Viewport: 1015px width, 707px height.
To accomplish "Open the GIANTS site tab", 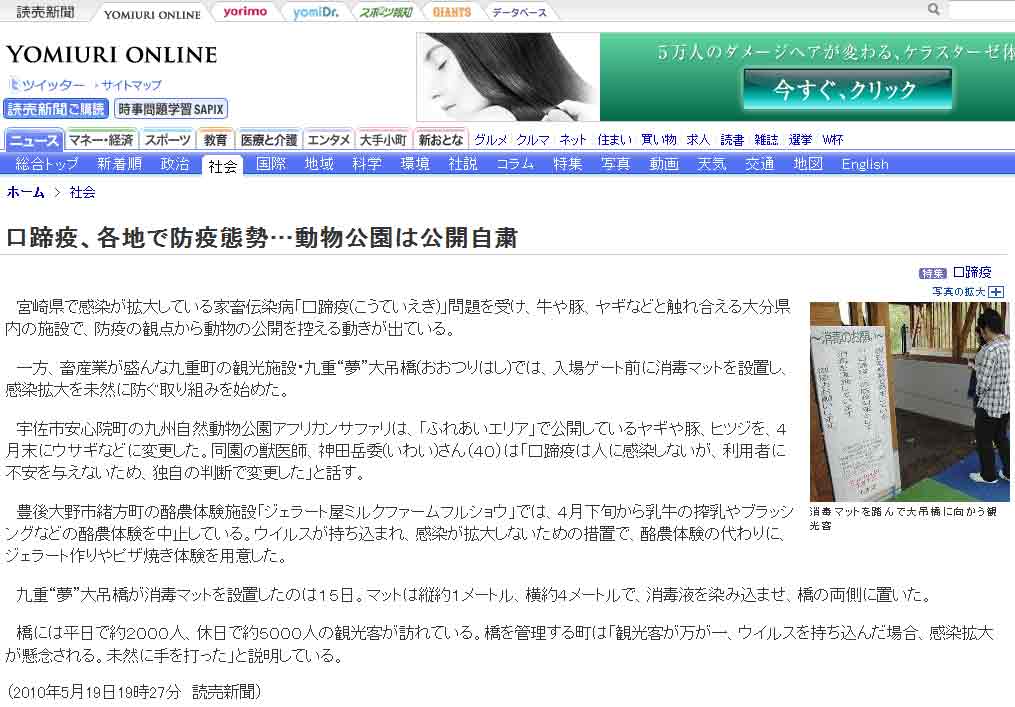I will (452, 12).
